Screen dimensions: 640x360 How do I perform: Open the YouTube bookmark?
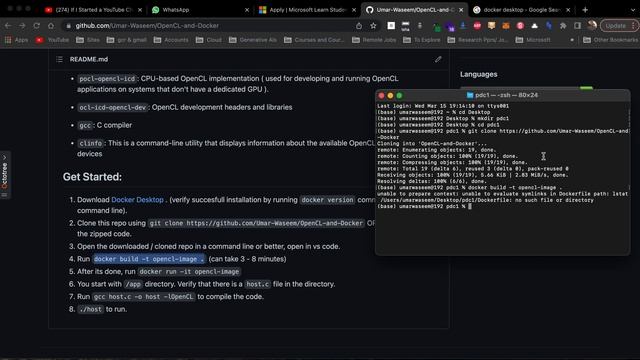click(x=52, y=40)
